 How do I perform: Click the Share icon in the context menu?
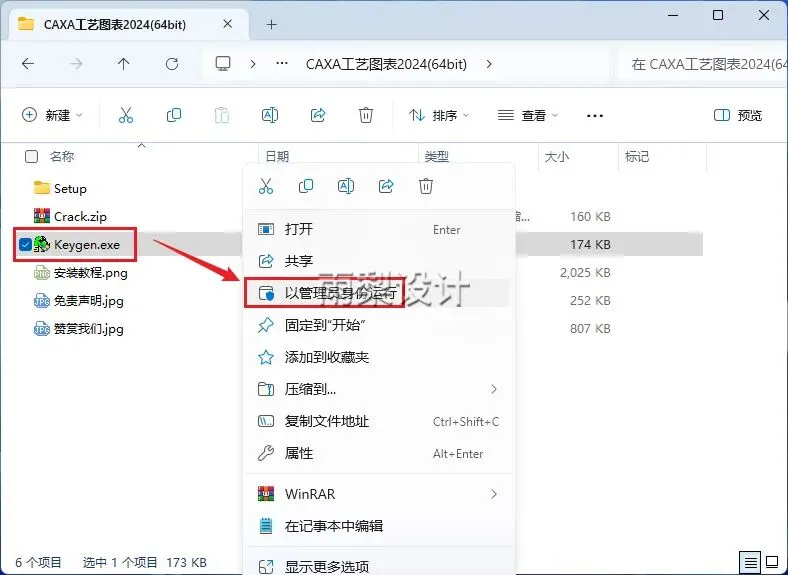tap(385, 186)
